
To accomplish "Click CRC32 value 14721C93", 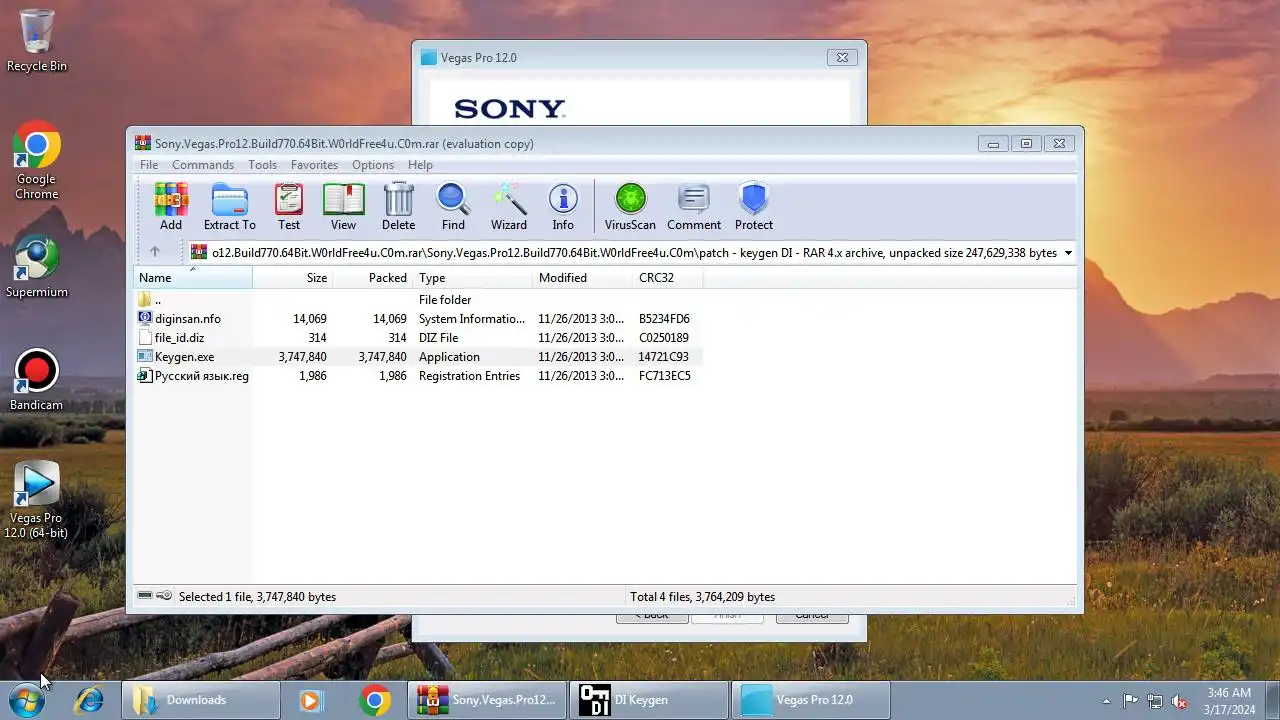I will (664, 357).
